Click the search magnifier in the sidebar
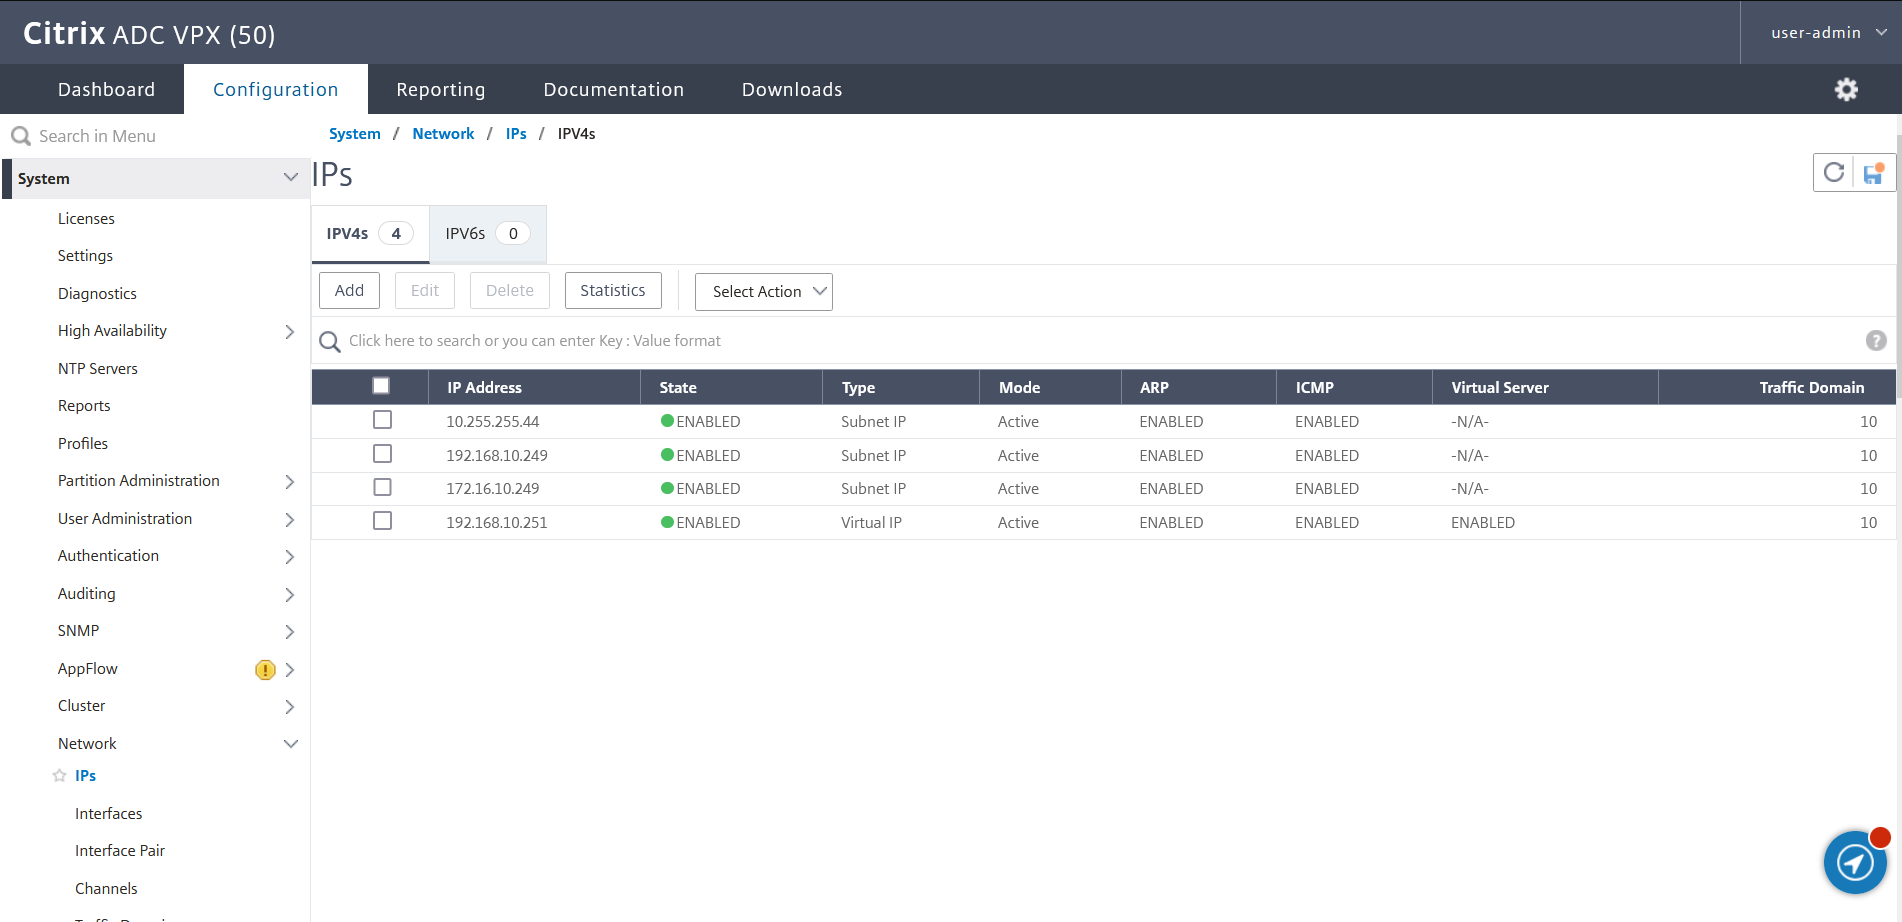Viewport: 1902px width, 922px height. [21, 135]
